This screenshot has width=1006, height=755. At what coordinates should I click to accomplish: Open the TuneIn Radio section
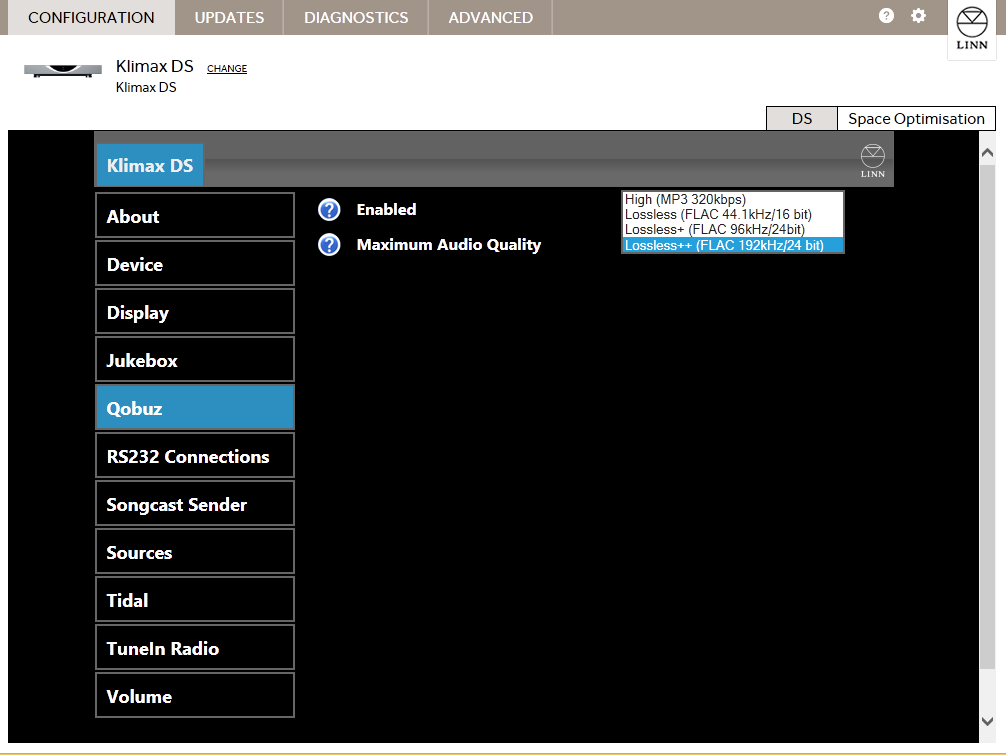point(195,649)
